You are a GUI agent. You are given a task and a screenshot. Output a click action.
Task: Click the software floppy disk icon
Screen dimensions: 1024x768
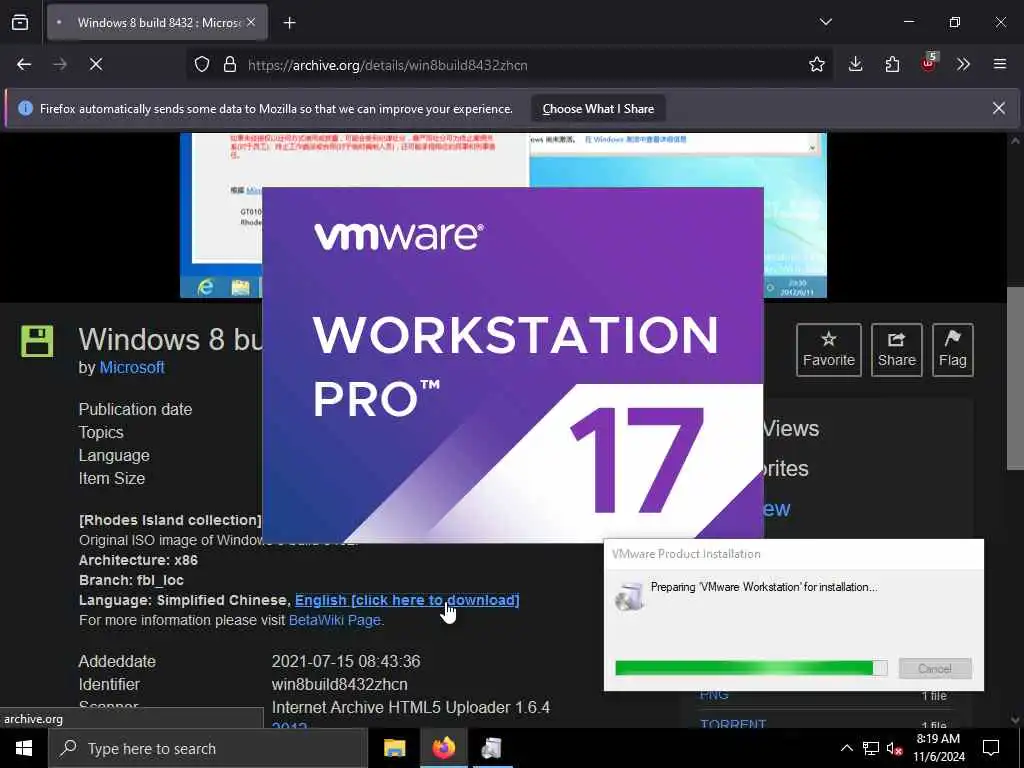coord(37,341)
